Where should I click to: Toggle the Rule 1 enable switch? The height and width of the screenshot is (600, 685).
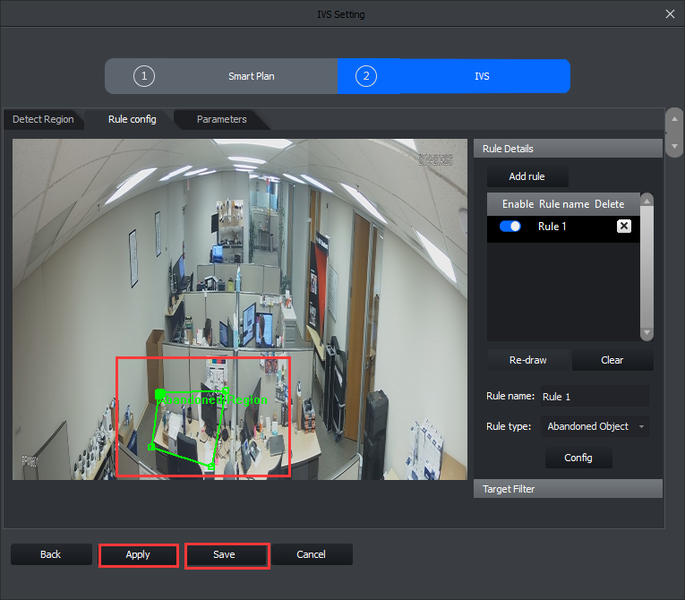tap(510, 227)
